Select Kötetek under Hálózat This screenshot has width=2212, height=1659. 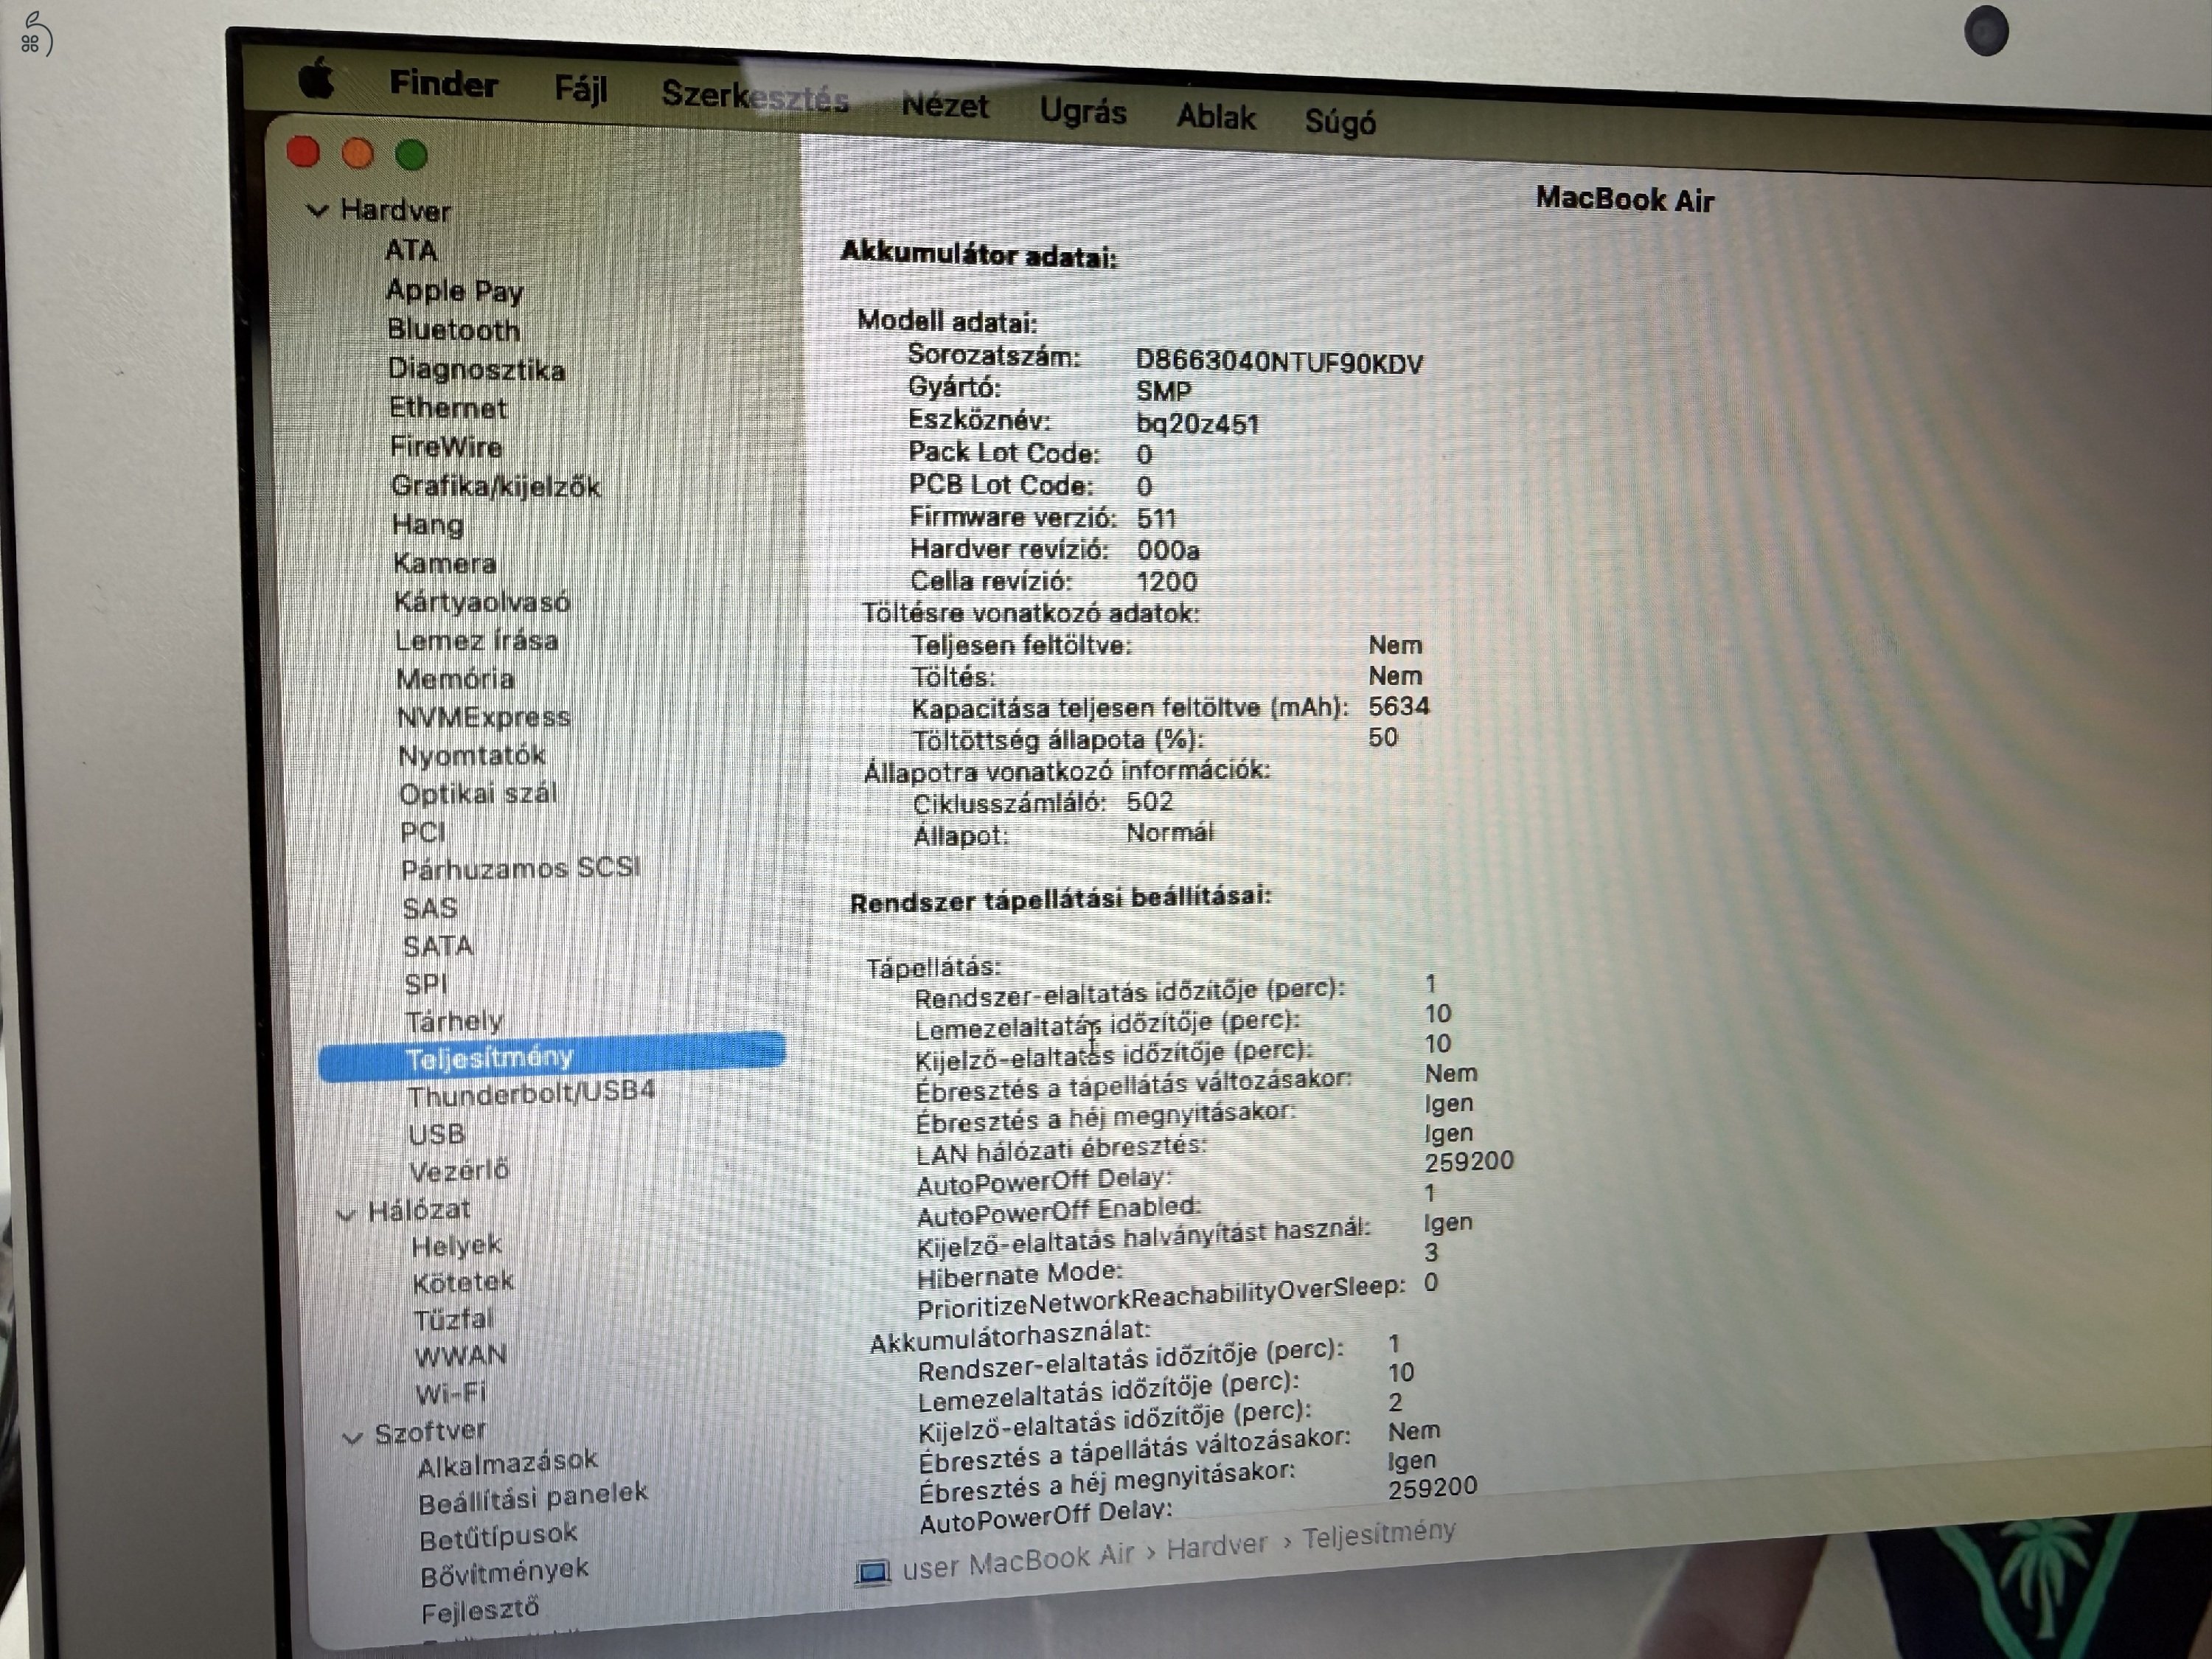point(463,1281)
